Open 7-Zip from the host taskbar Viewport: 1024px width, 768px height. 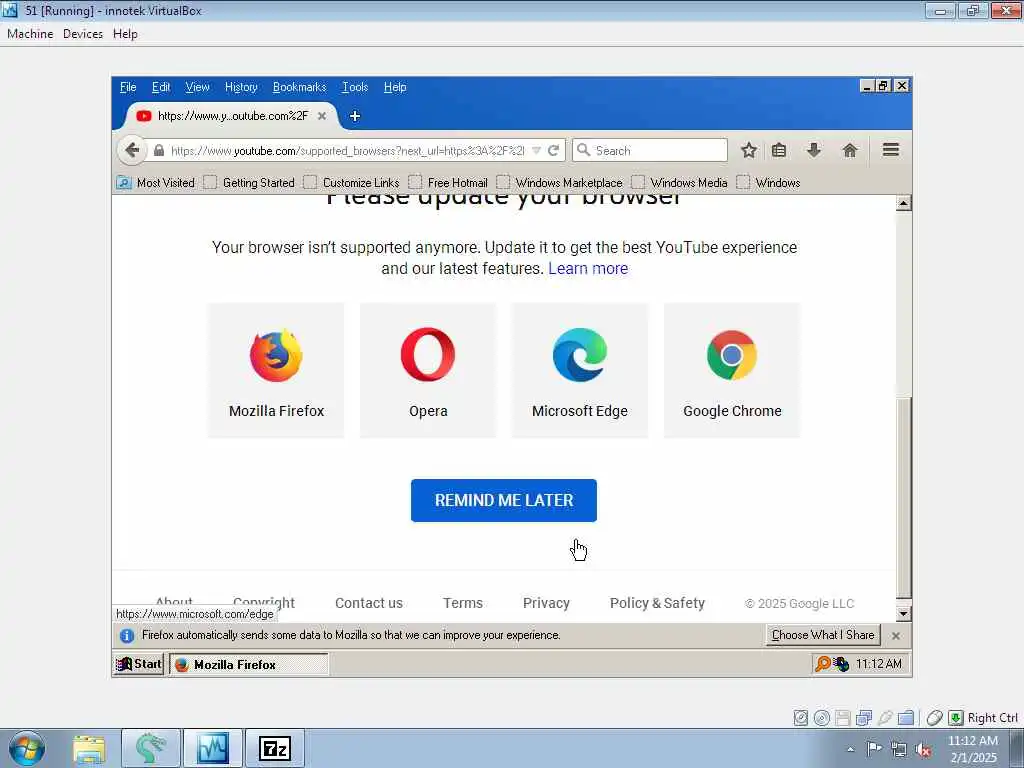[x=275, y=748]
